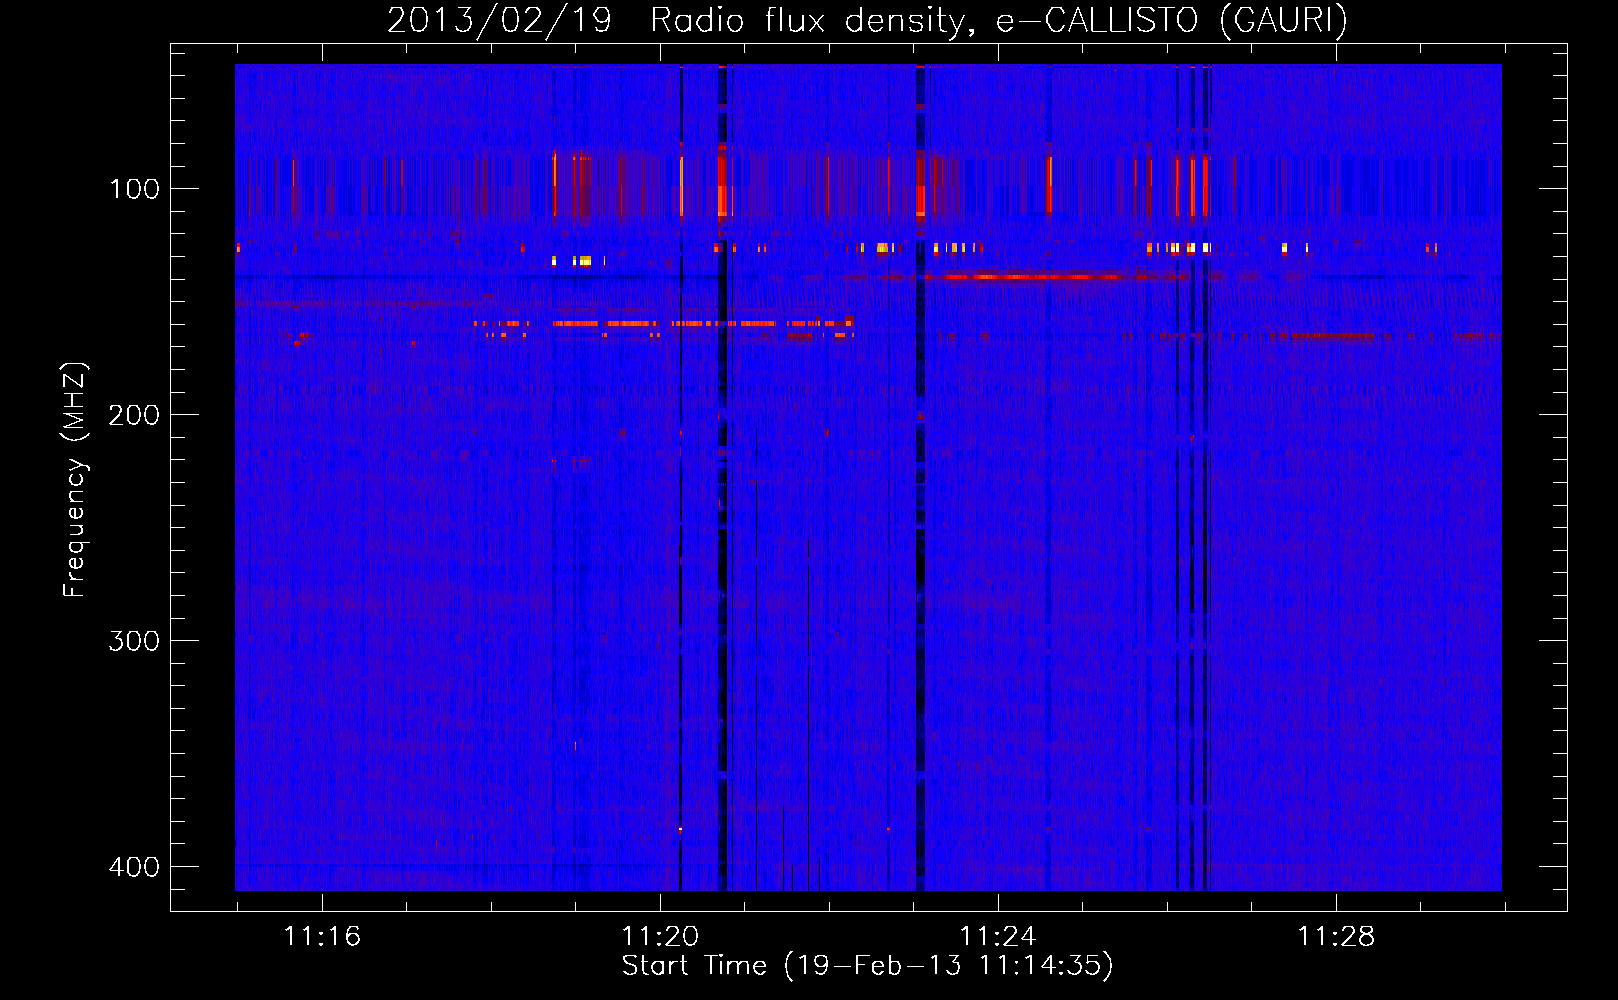Click the '11:28' time axis label
1618x1000 pixels.
click(1336, 937)
